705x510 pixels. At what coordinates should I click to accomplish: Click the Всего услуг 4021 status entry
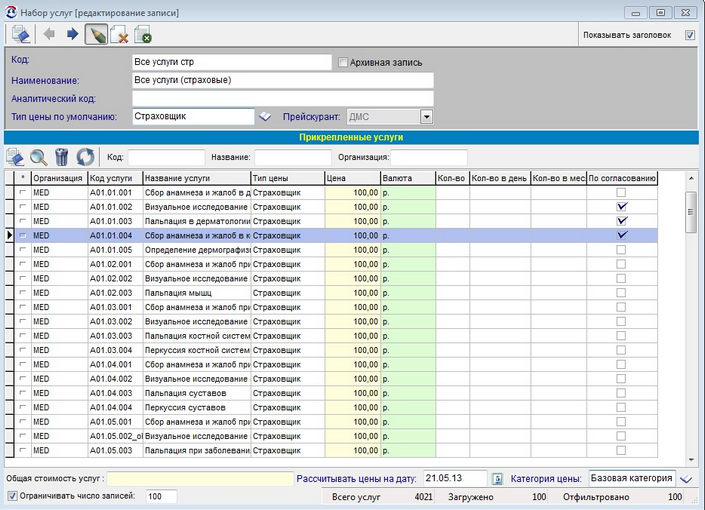[x=382, y=497]
